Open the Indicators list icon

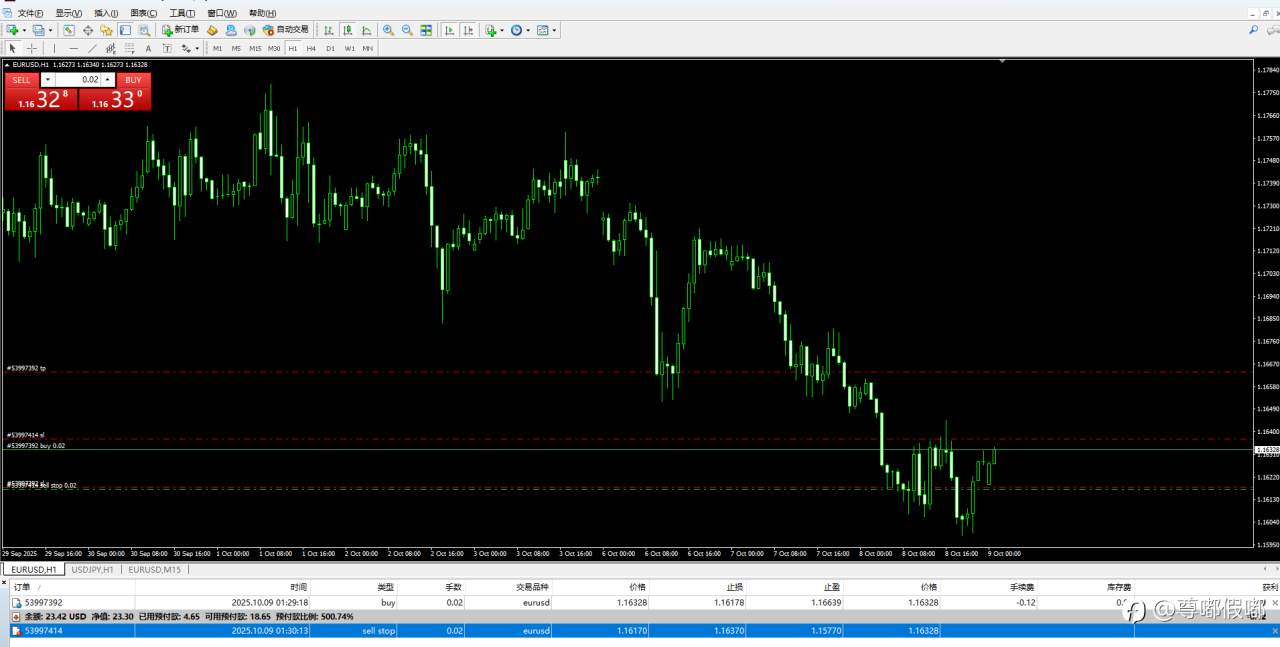(490, 30)
